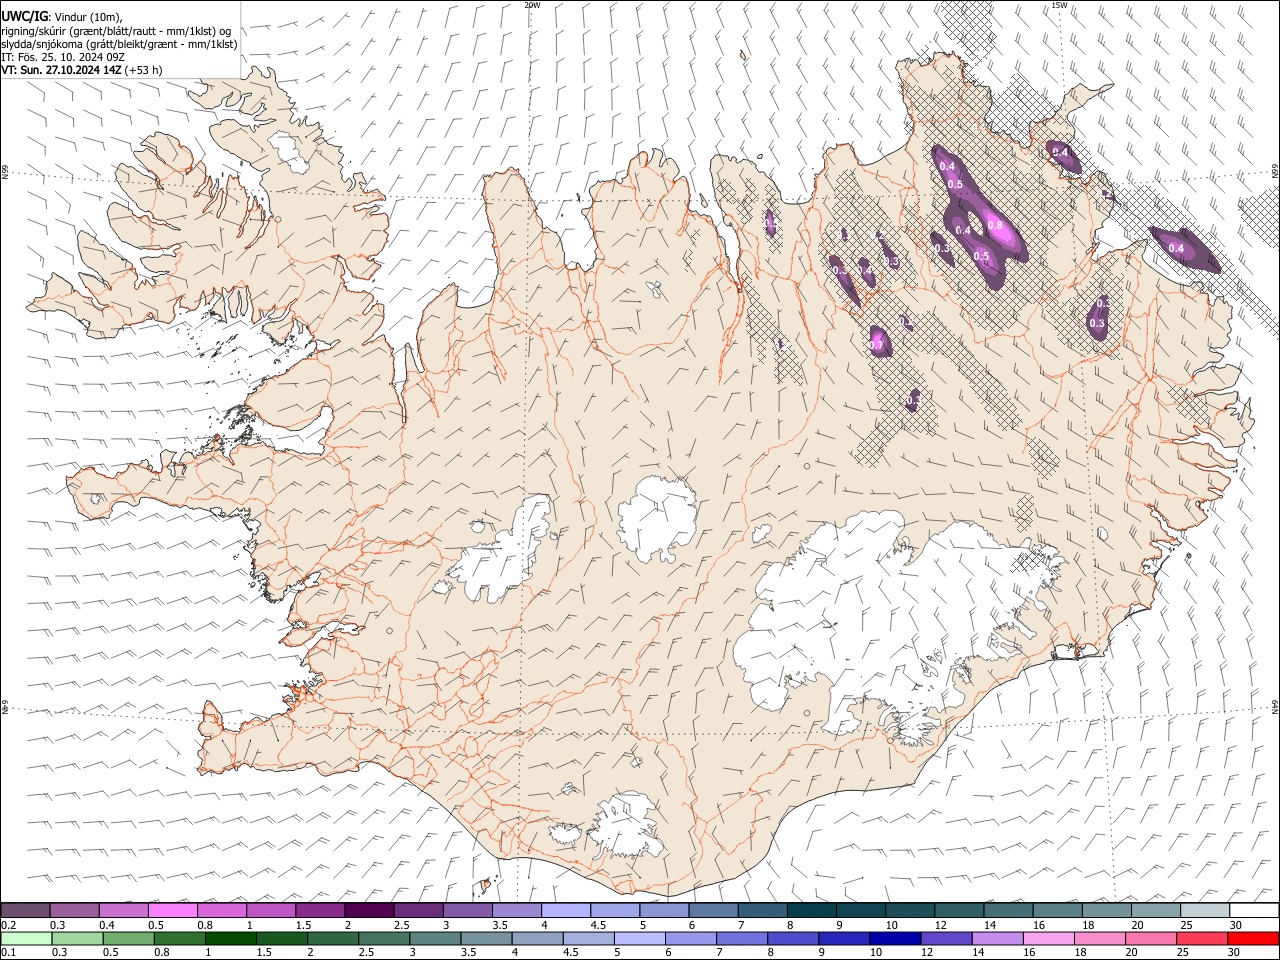
Task: Click the pale grey 25 swatch in snow scale
Action: pyautogui.click(x=1205, y=910)
